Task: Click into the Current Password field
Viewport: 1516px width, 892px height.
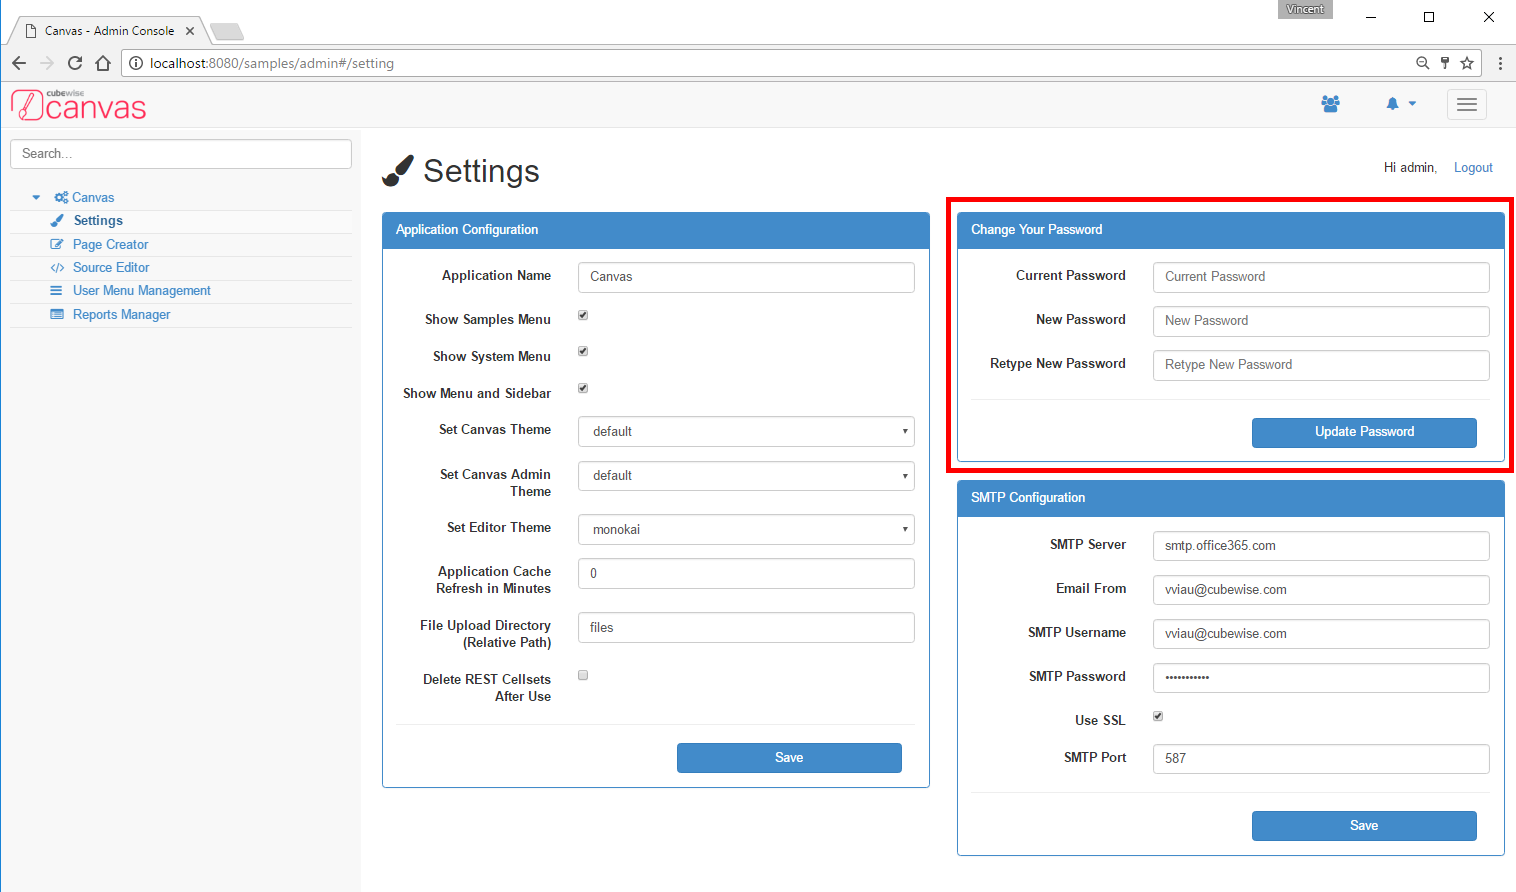Action: pos(1320,277)
